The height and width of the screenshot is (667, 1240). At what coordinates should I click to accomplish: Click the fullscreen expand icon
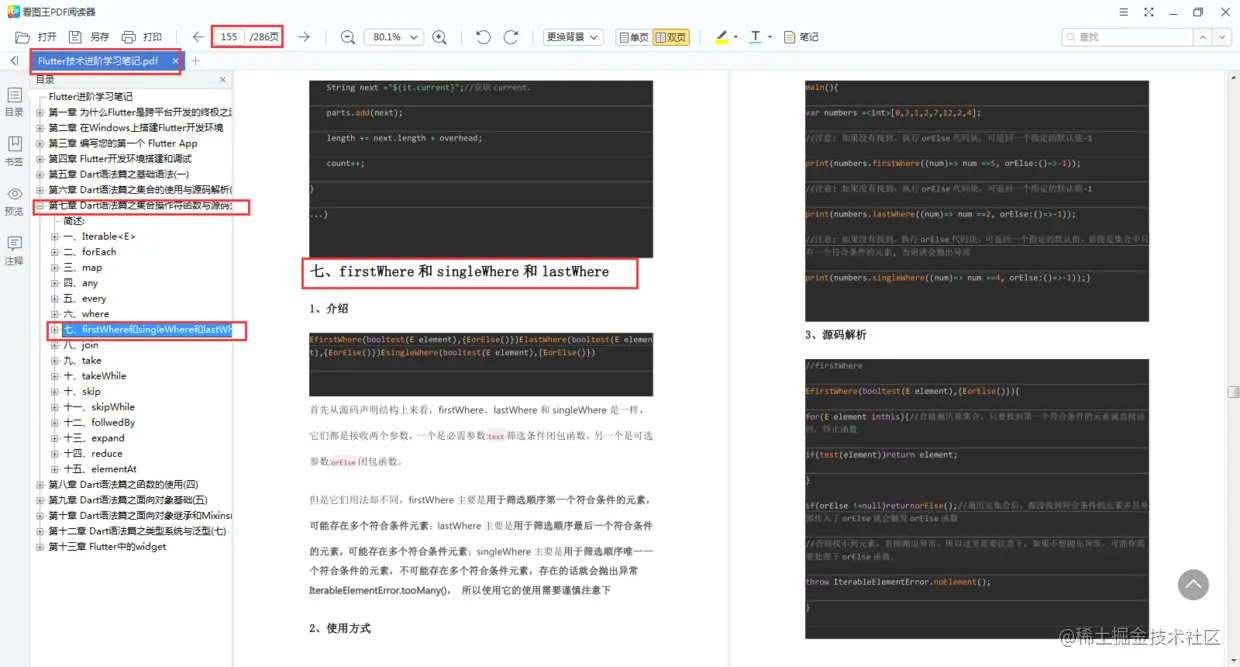coord(1148,12)
